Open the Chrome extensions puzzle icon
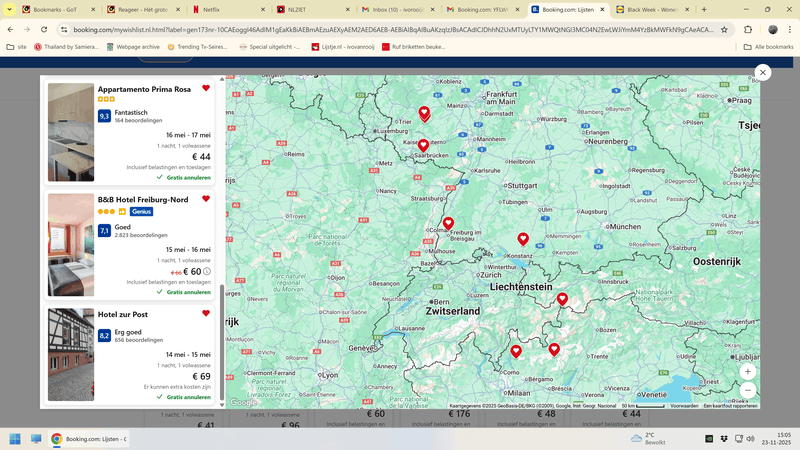The image size is (800, 450). pos(748,30)
